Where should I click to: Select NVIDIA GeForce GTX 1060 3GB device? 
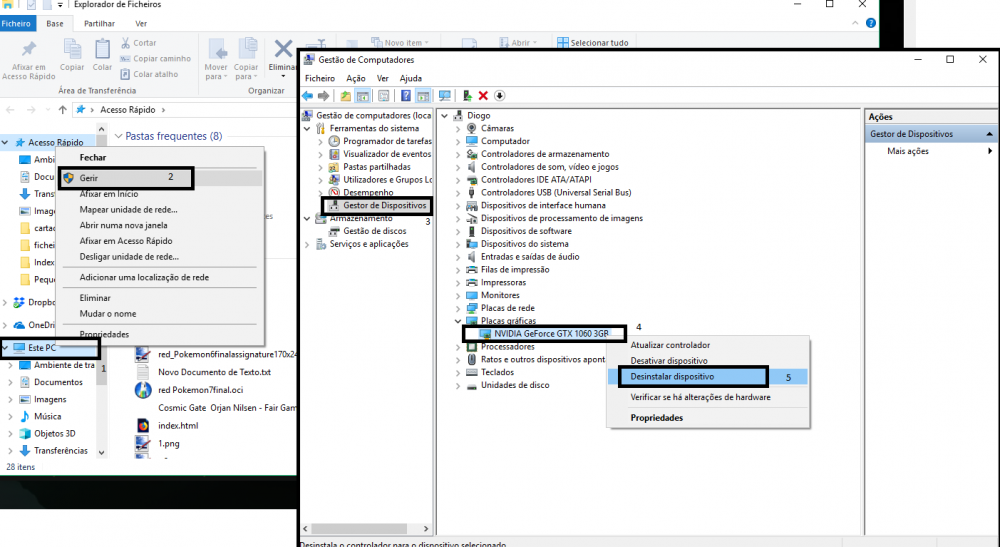[x=551, y=333]
